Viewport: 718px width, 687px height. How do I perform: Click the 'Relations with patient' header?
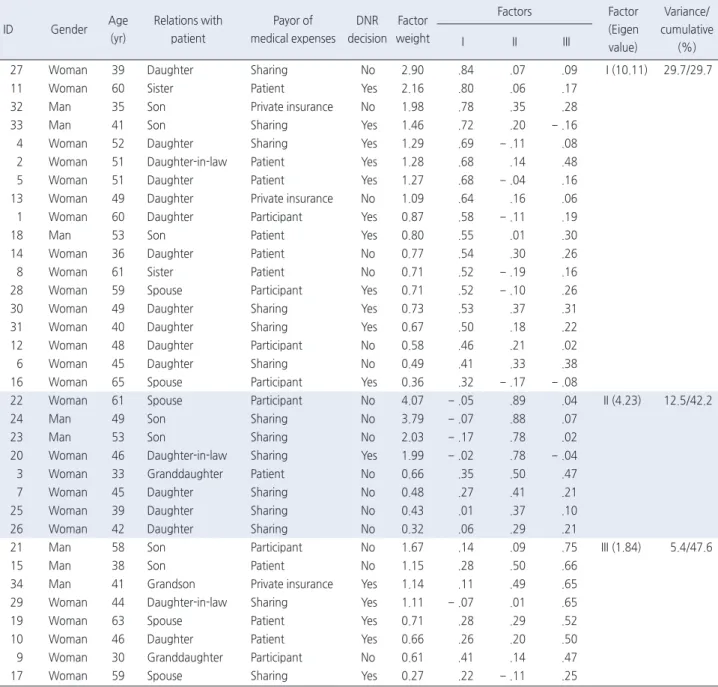click(x=188, y=30)
